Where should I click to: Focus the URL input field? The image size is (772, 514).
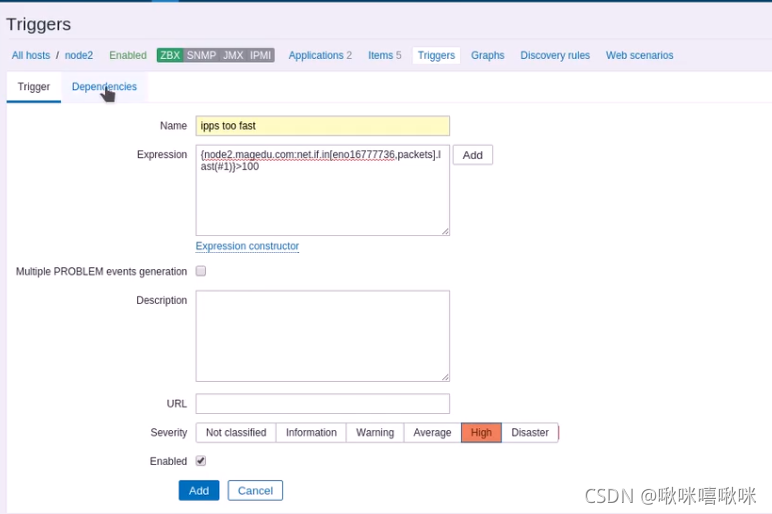[x=322, y=404]
